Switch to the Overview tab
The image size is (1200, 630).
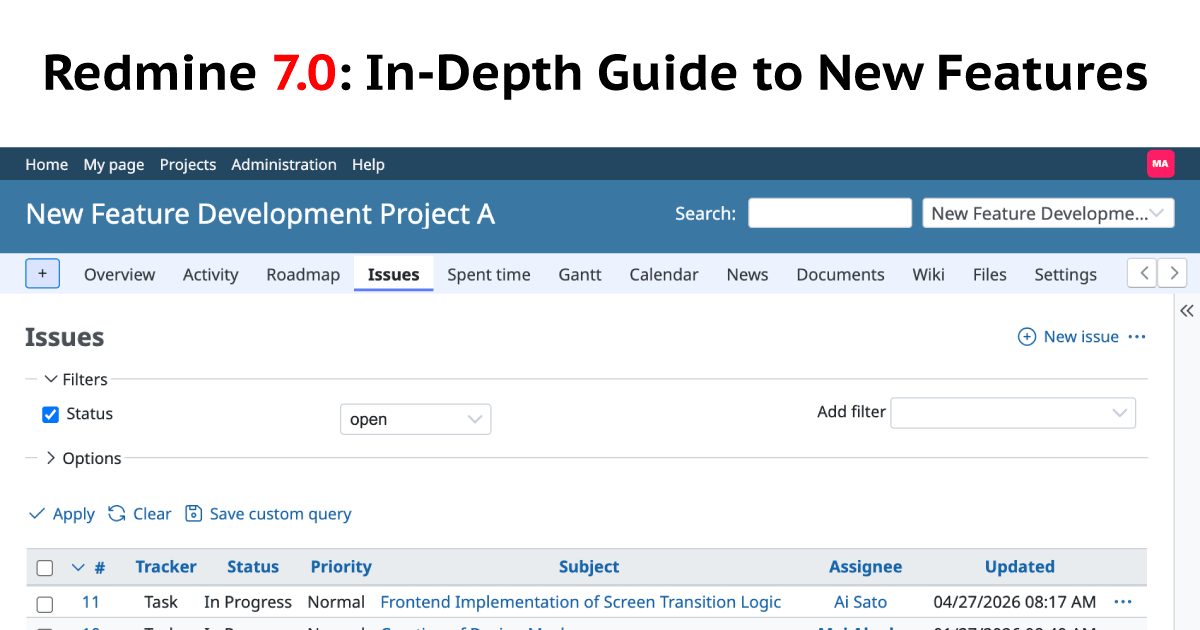pyautogui.click(x=119, y=275)
